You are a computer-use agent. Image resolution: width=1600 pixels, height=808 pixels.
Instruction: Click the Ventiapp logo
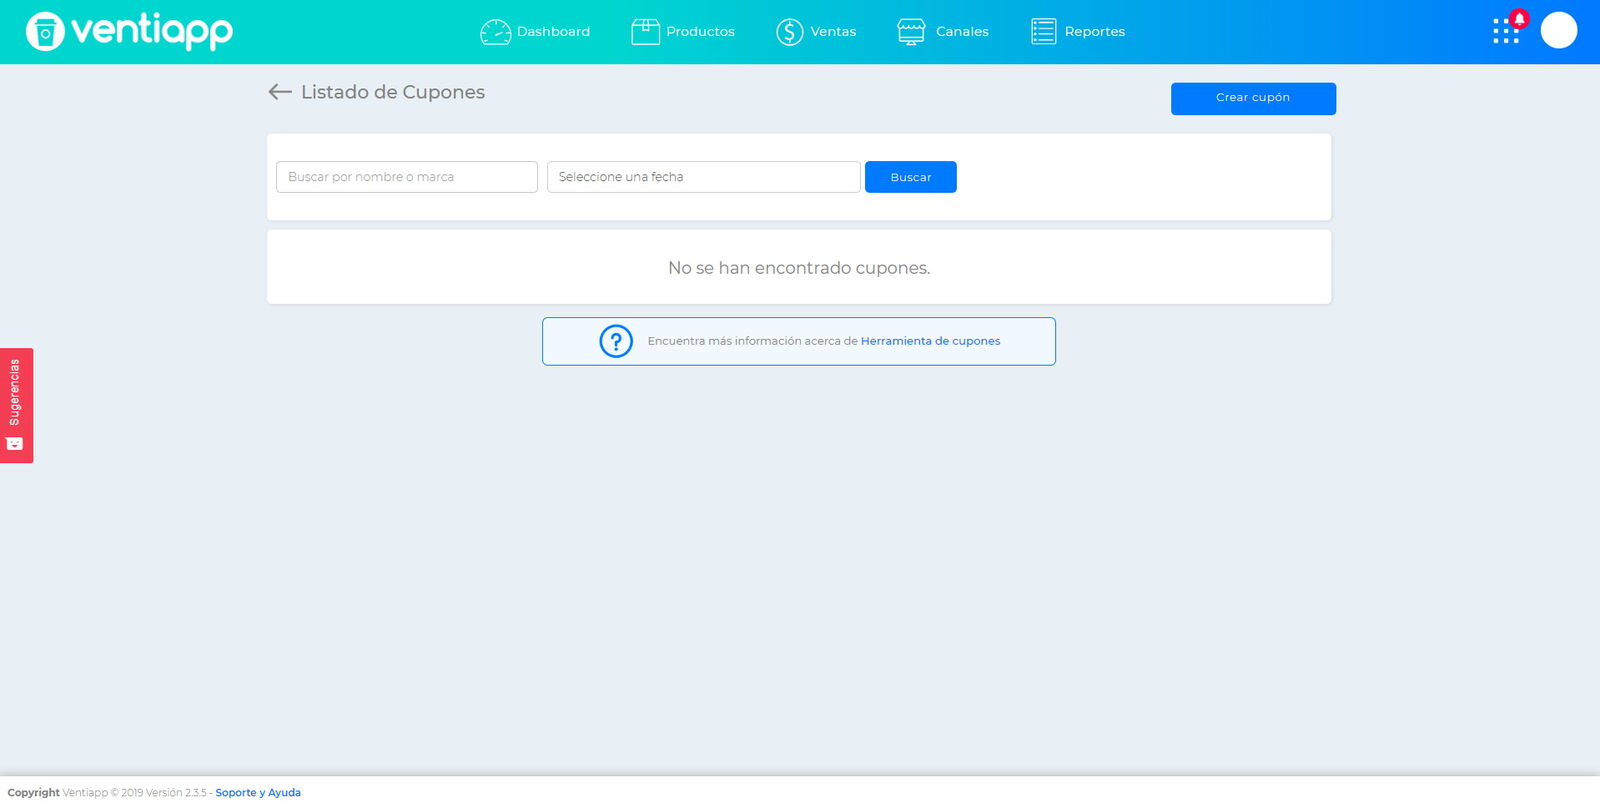pos(129,31)
